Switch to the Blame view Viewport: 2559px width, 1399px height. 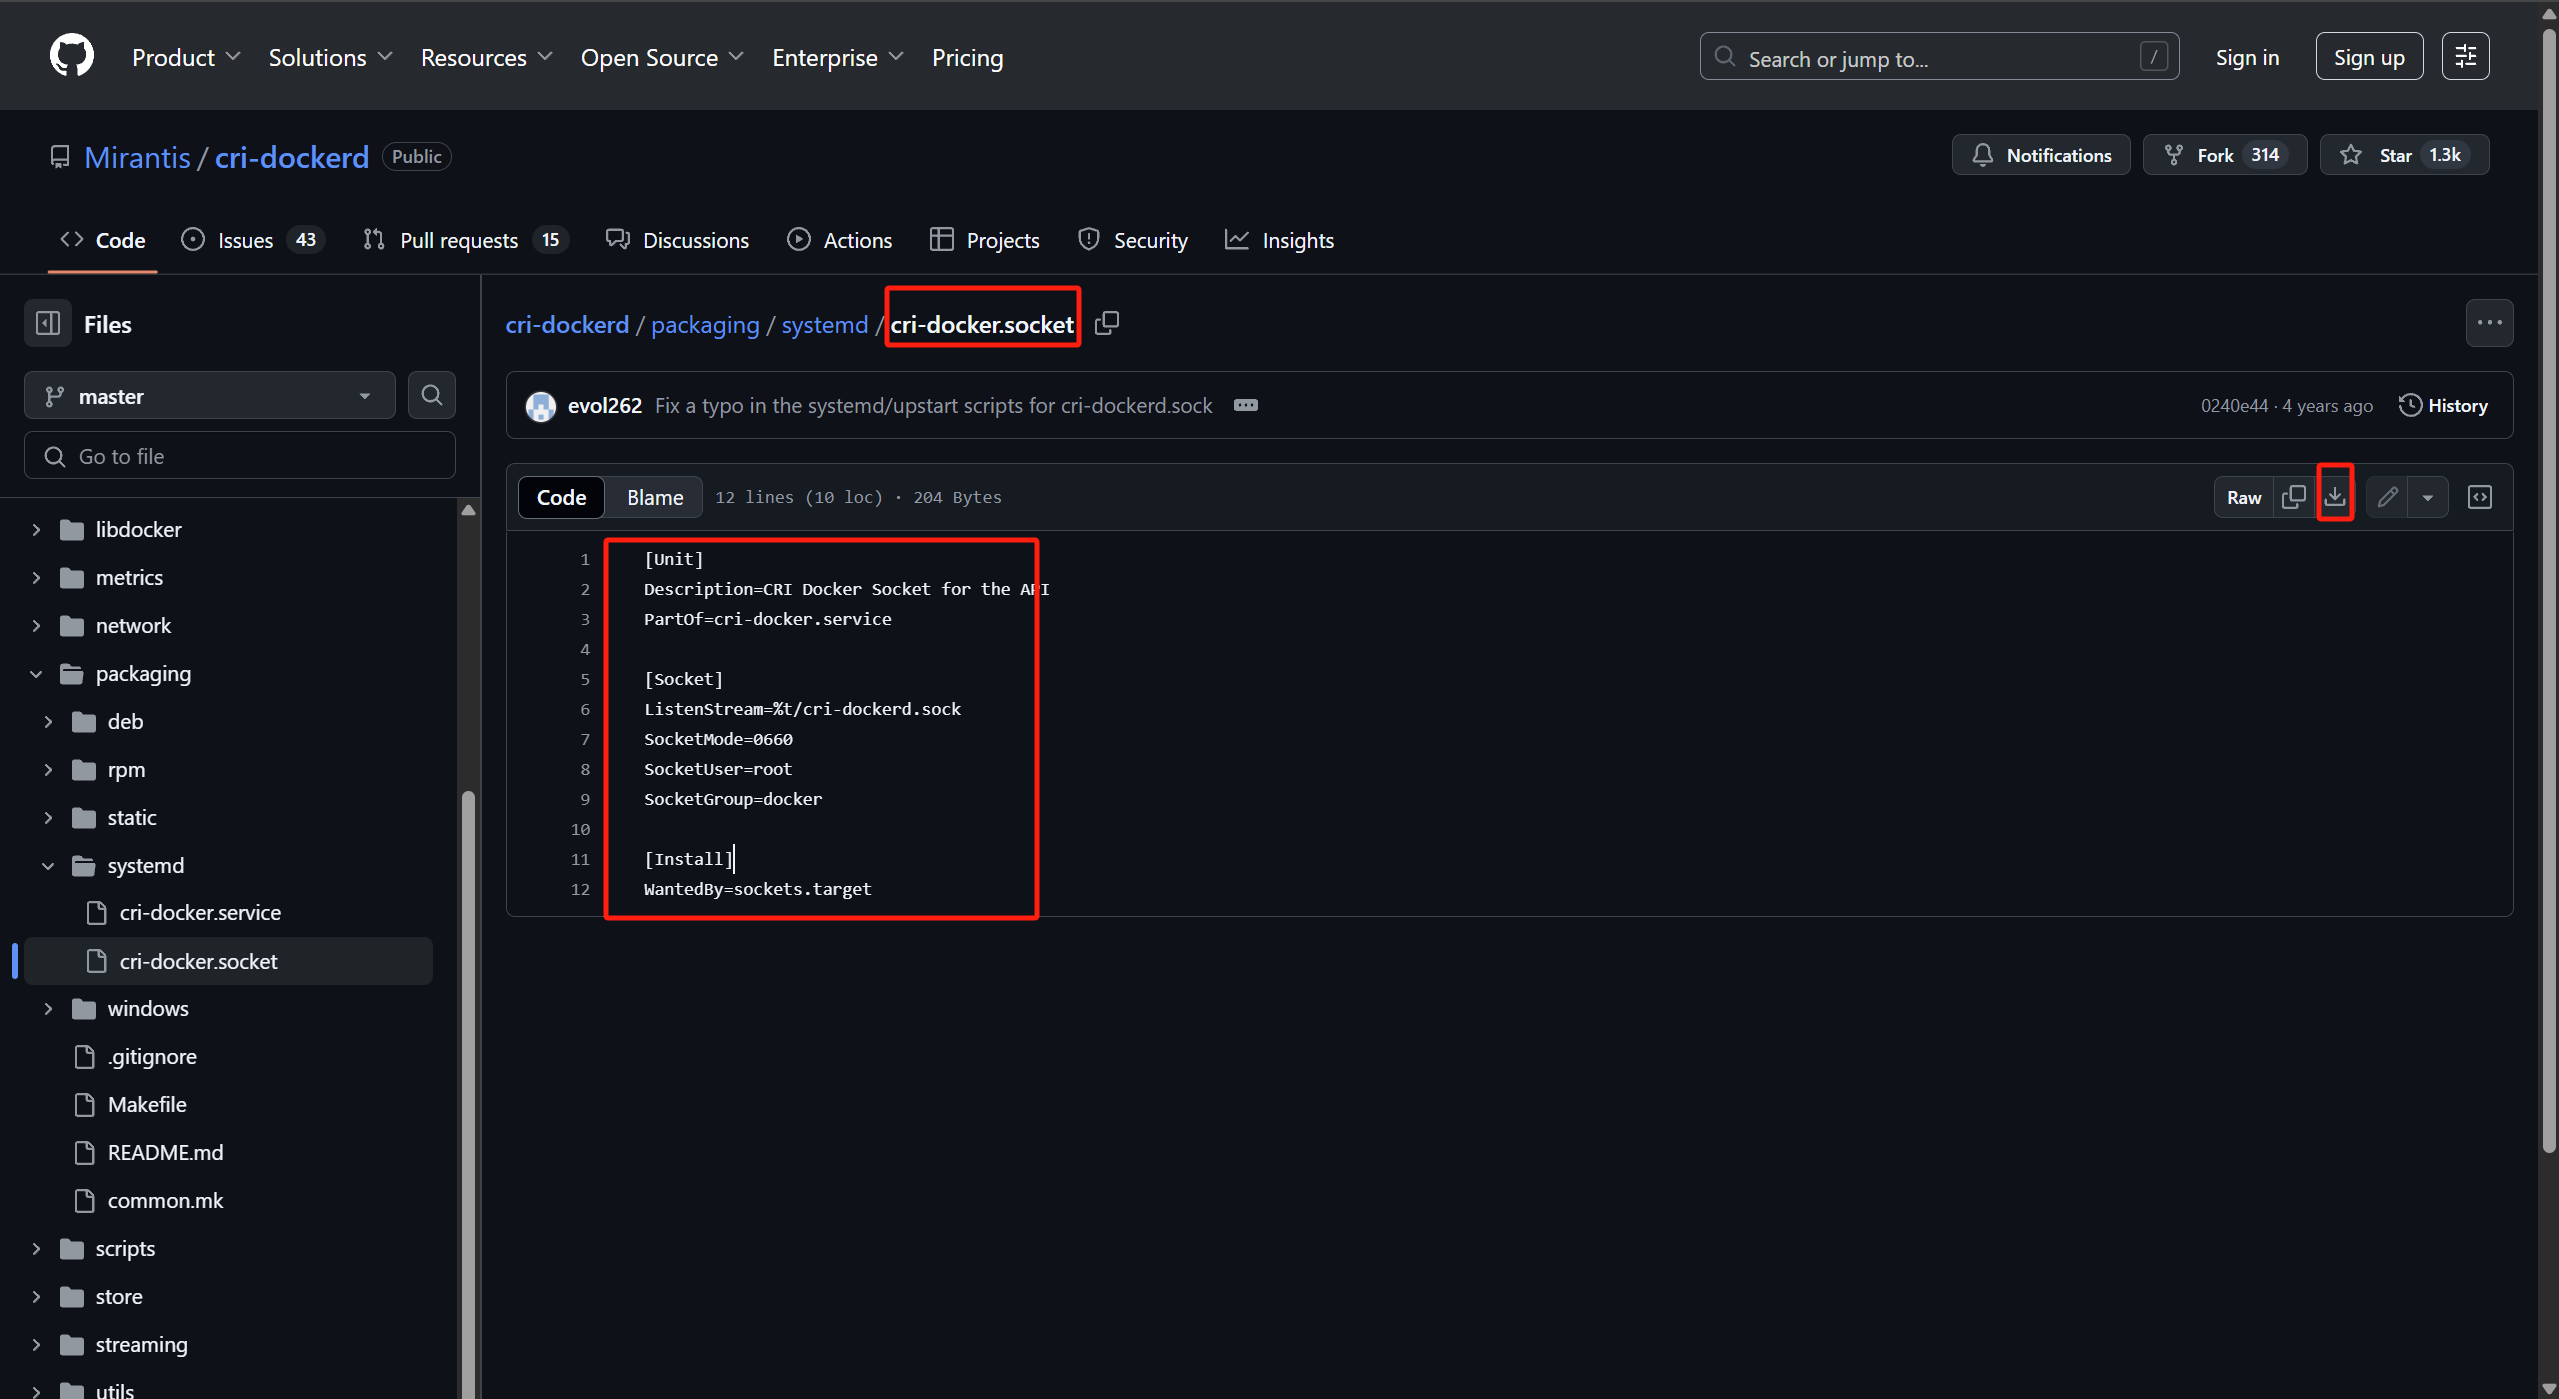click(655, 497)
